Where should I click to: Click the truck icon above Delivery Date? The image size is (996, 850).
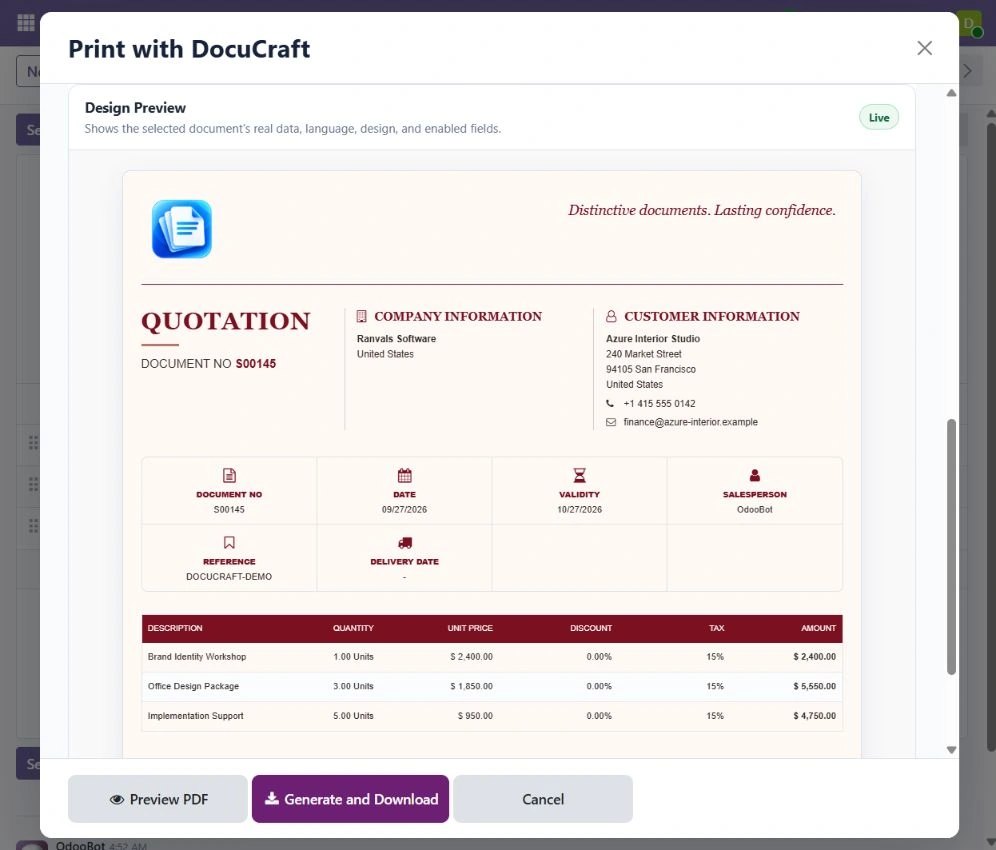coord(405,543)
